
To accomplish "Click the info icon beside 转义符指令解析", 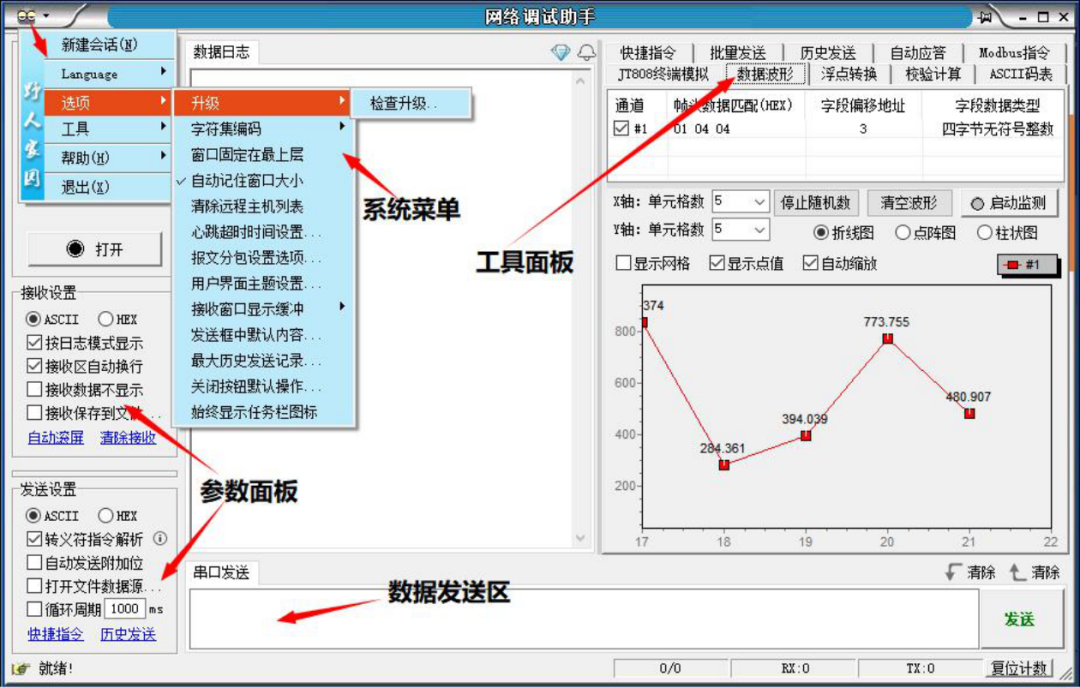I will click(160, 539).
